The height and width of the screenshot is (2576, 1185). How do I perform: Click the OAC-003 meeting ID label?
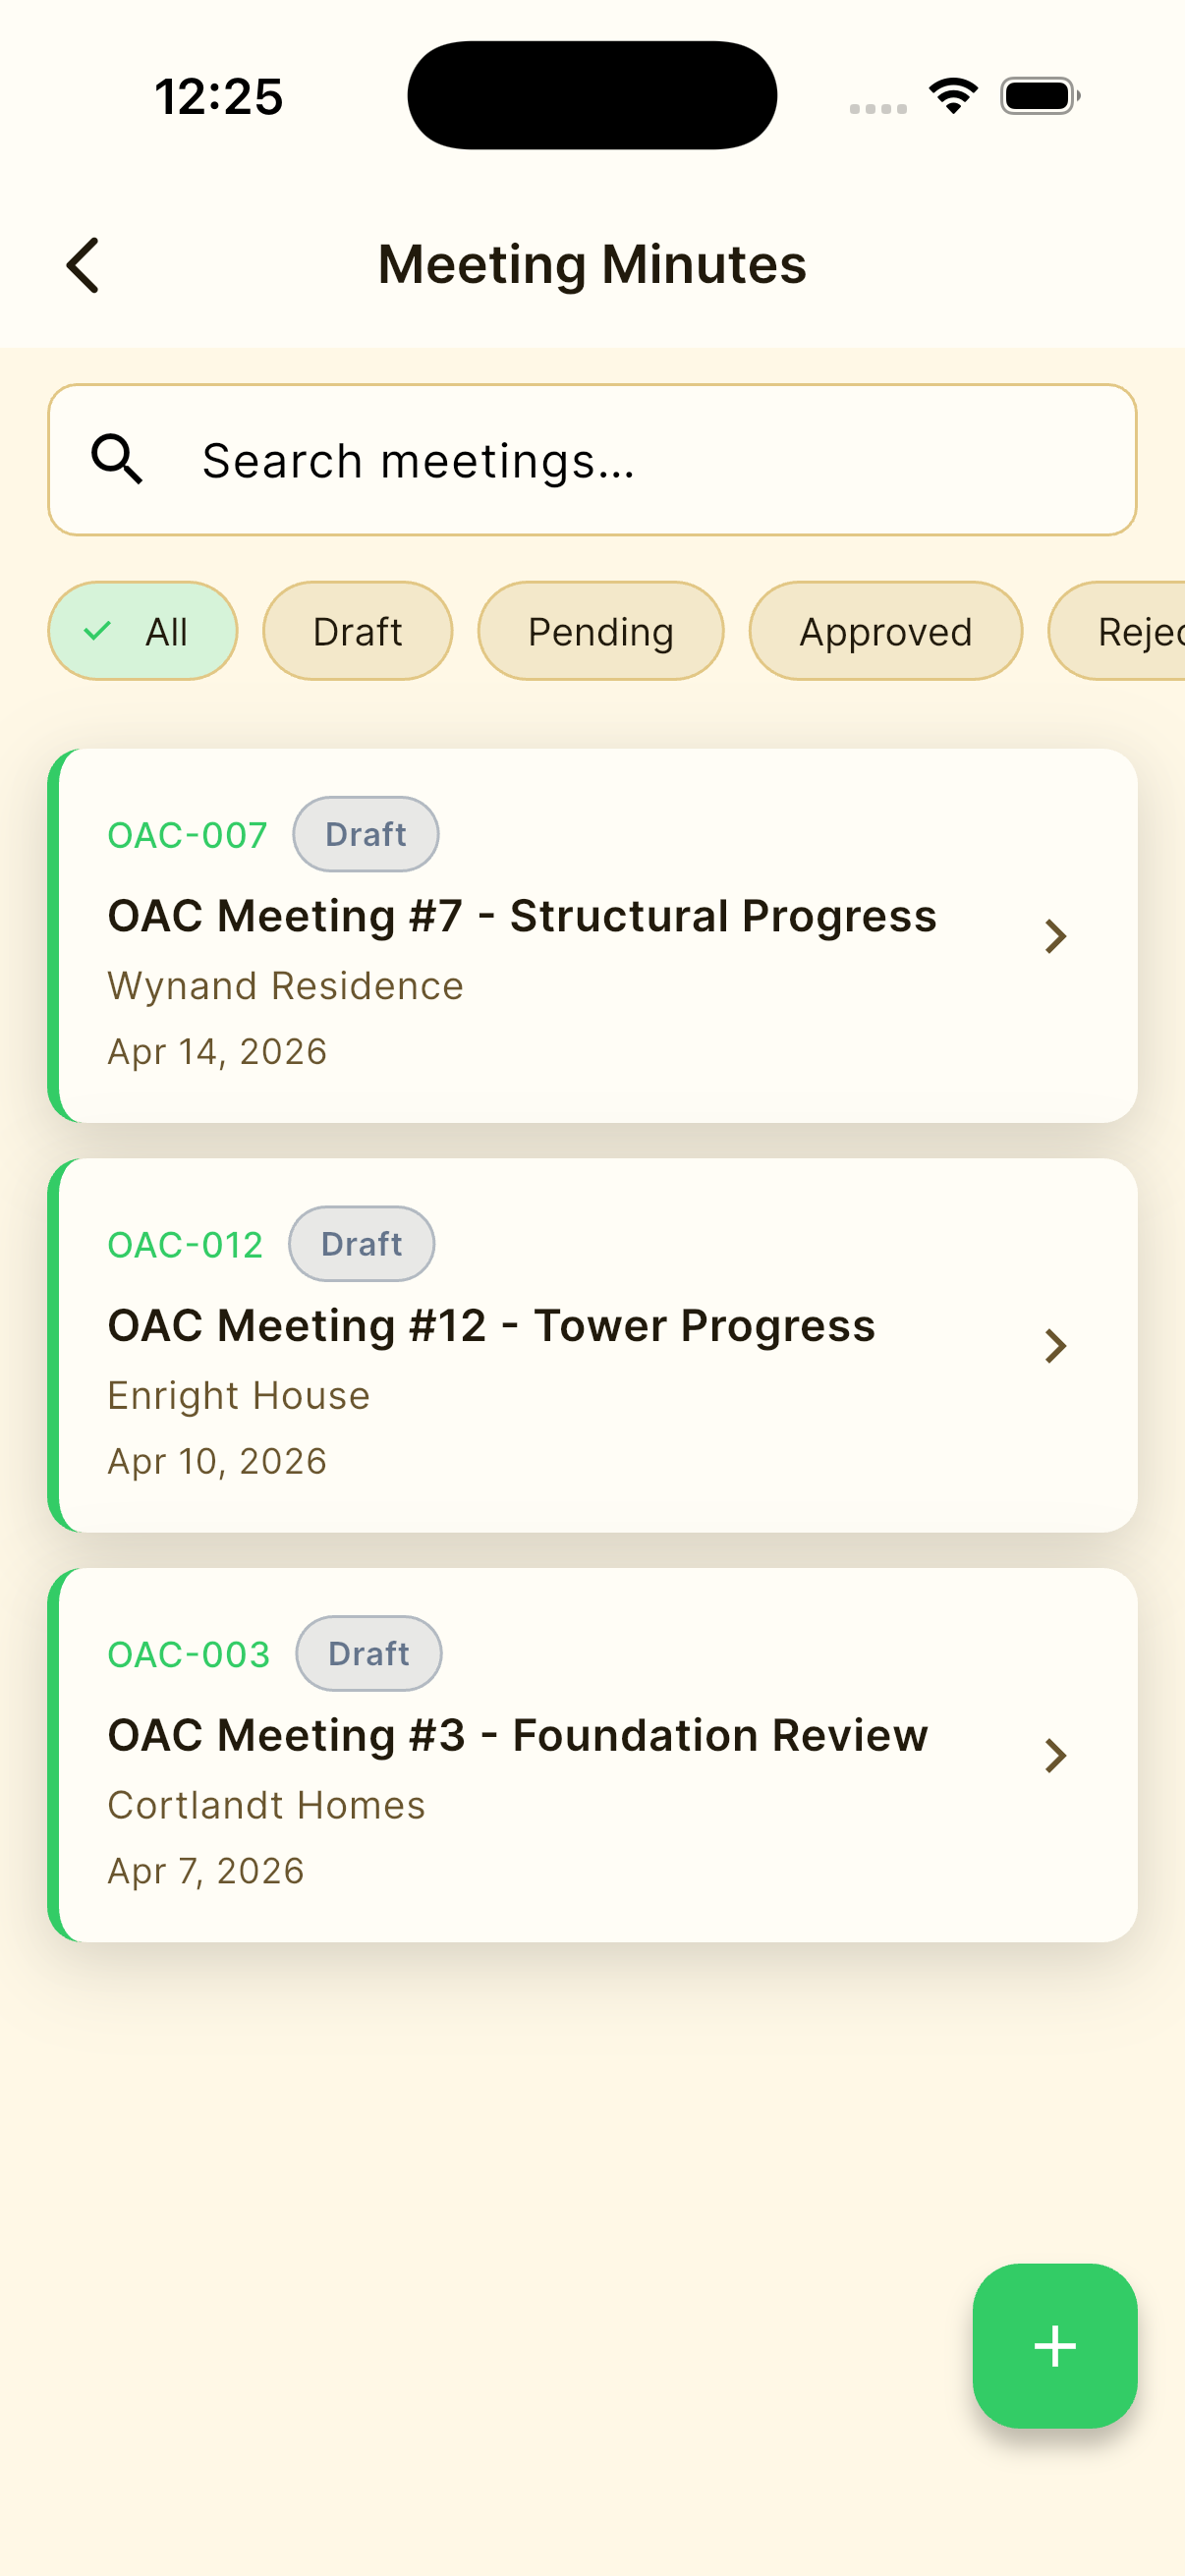point(189,1654)
